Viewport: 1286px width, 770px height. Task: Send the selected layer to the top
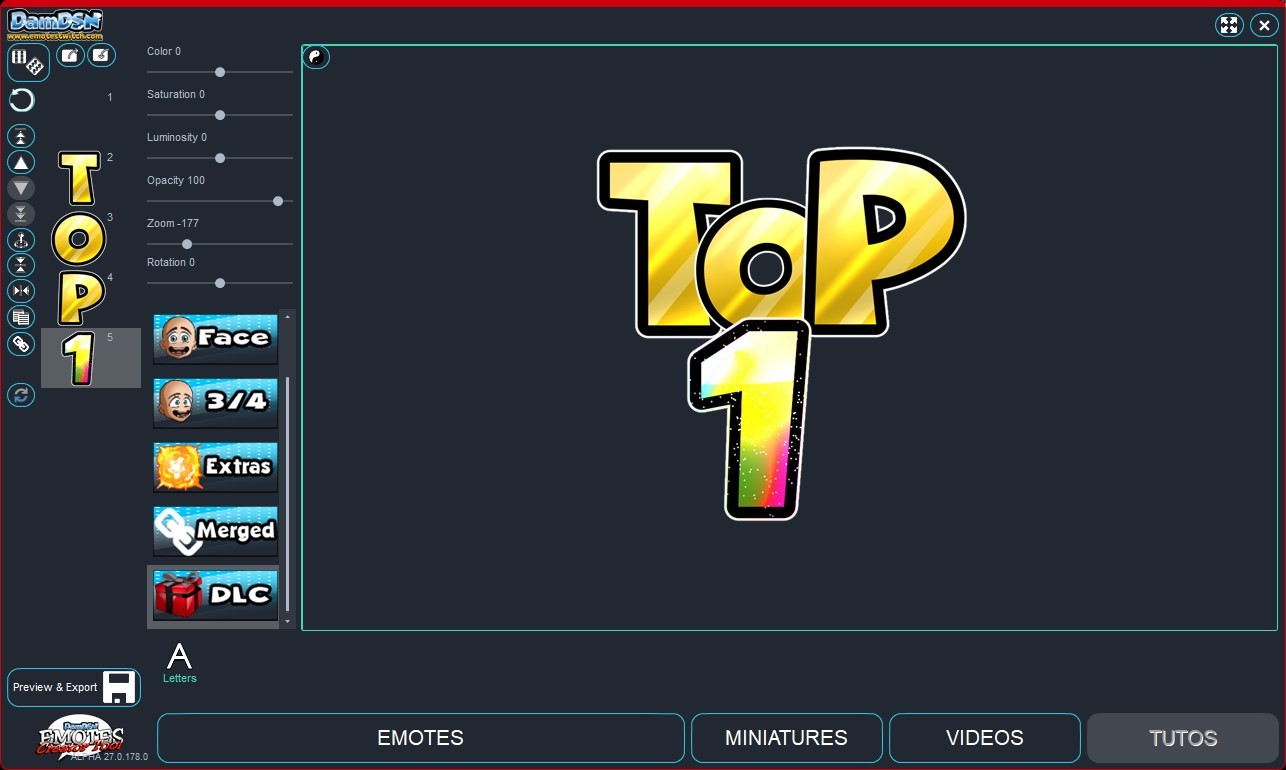20,135
